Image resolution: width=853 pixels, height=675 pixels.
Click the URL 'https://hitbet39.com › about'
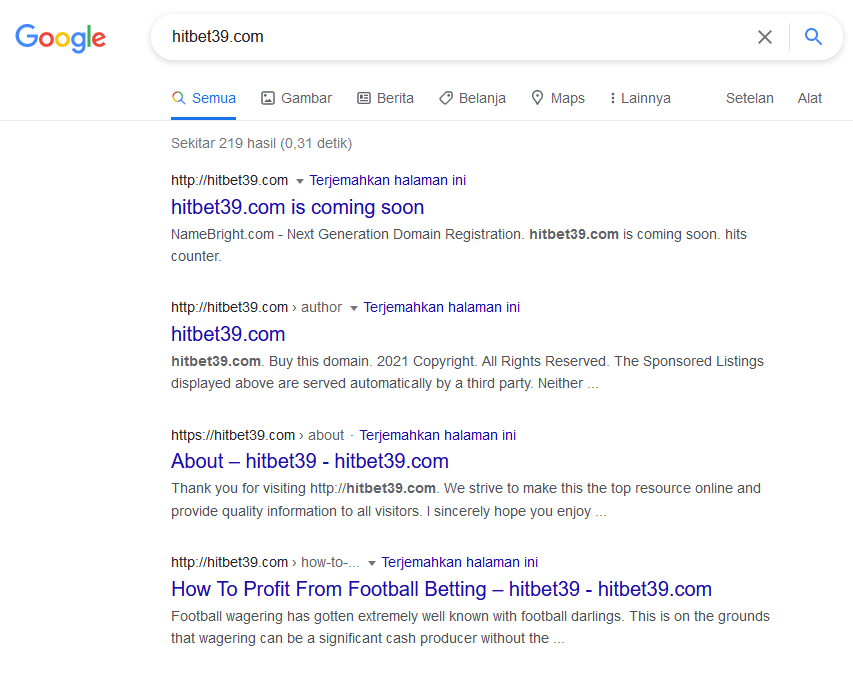(257, 435)
